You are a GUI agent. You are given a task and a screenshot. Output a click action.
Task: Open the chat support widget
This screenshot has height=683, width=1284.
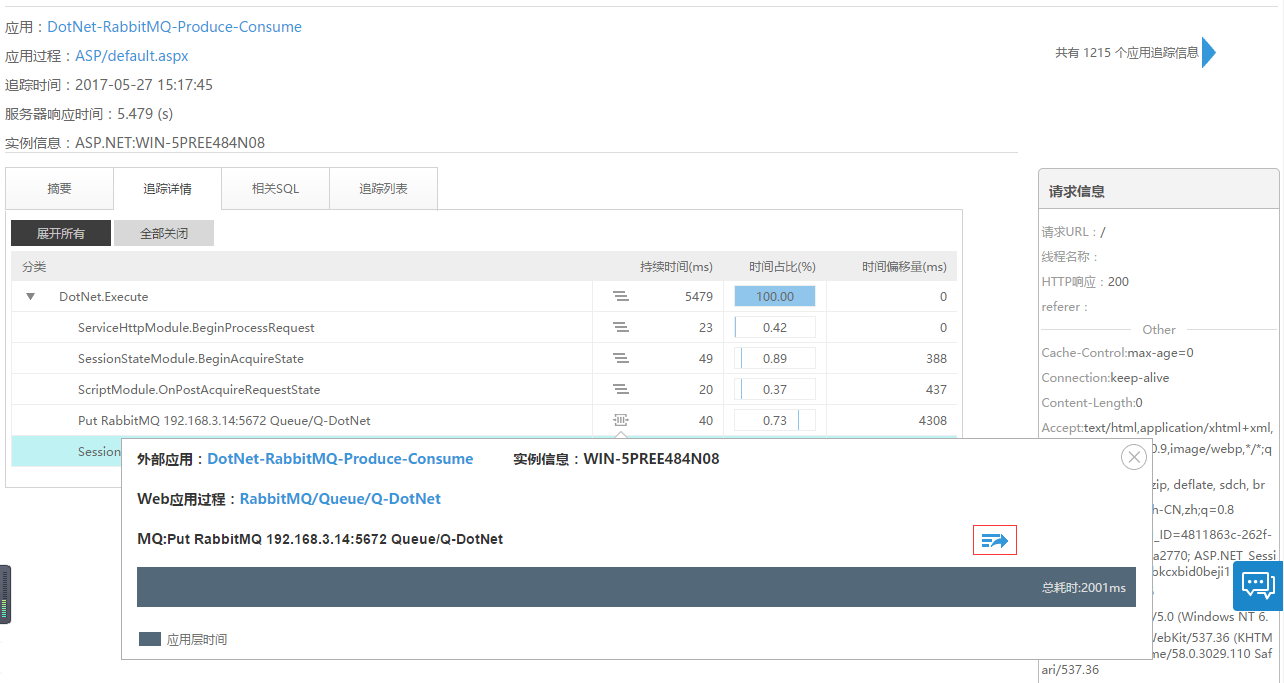[1258, 585]
